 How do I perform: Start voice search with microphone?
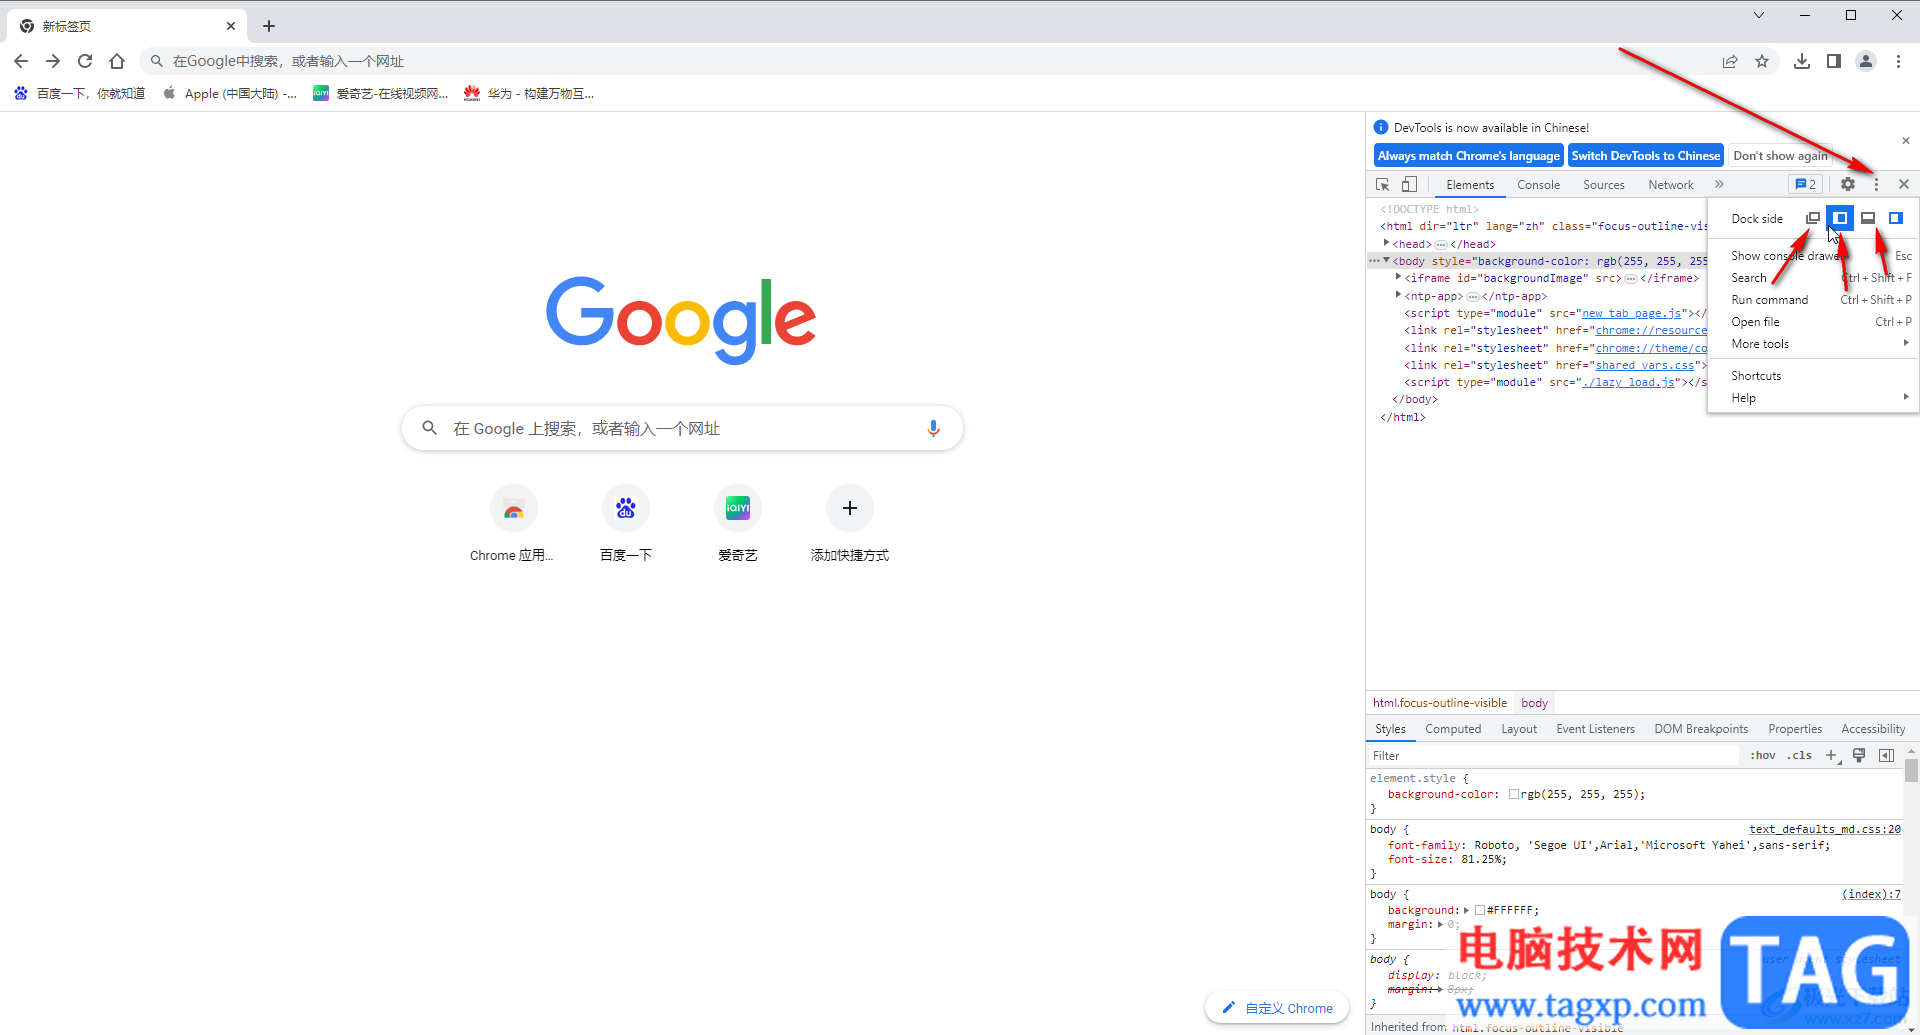click(933, 428)
